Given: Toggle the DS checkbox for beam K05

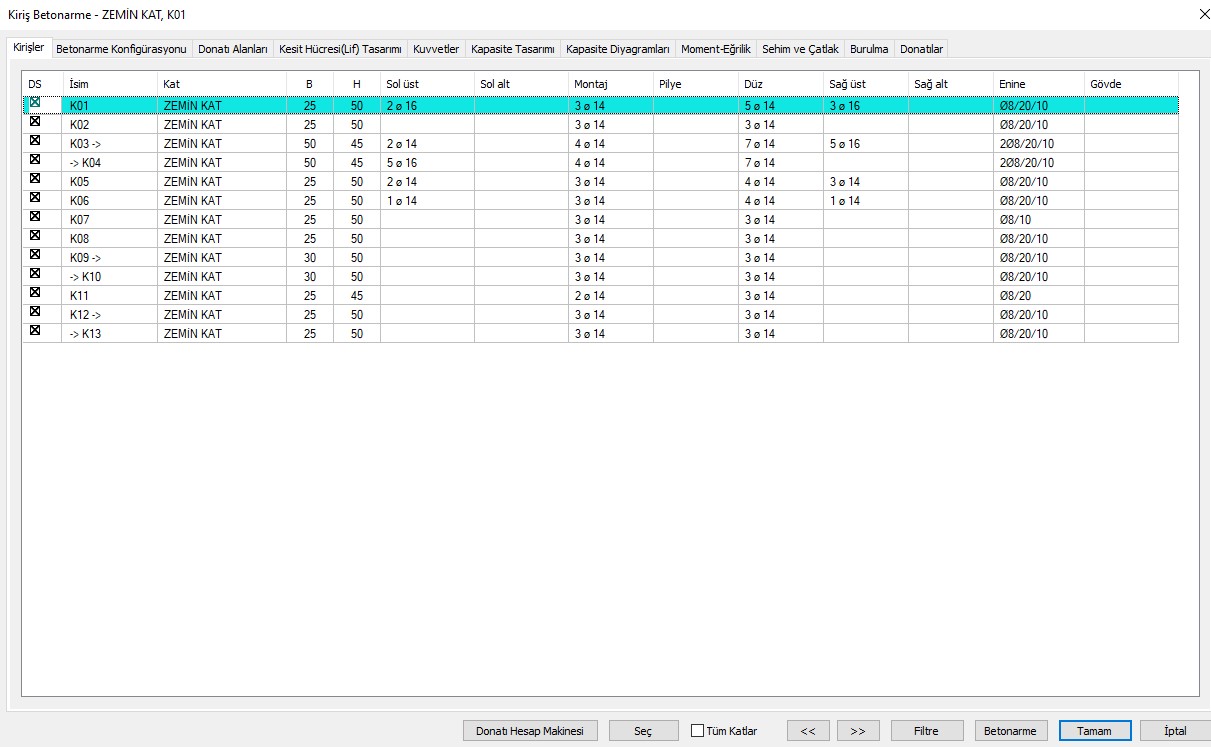Looking at the screenshot, I should click(x=35, y=179).
